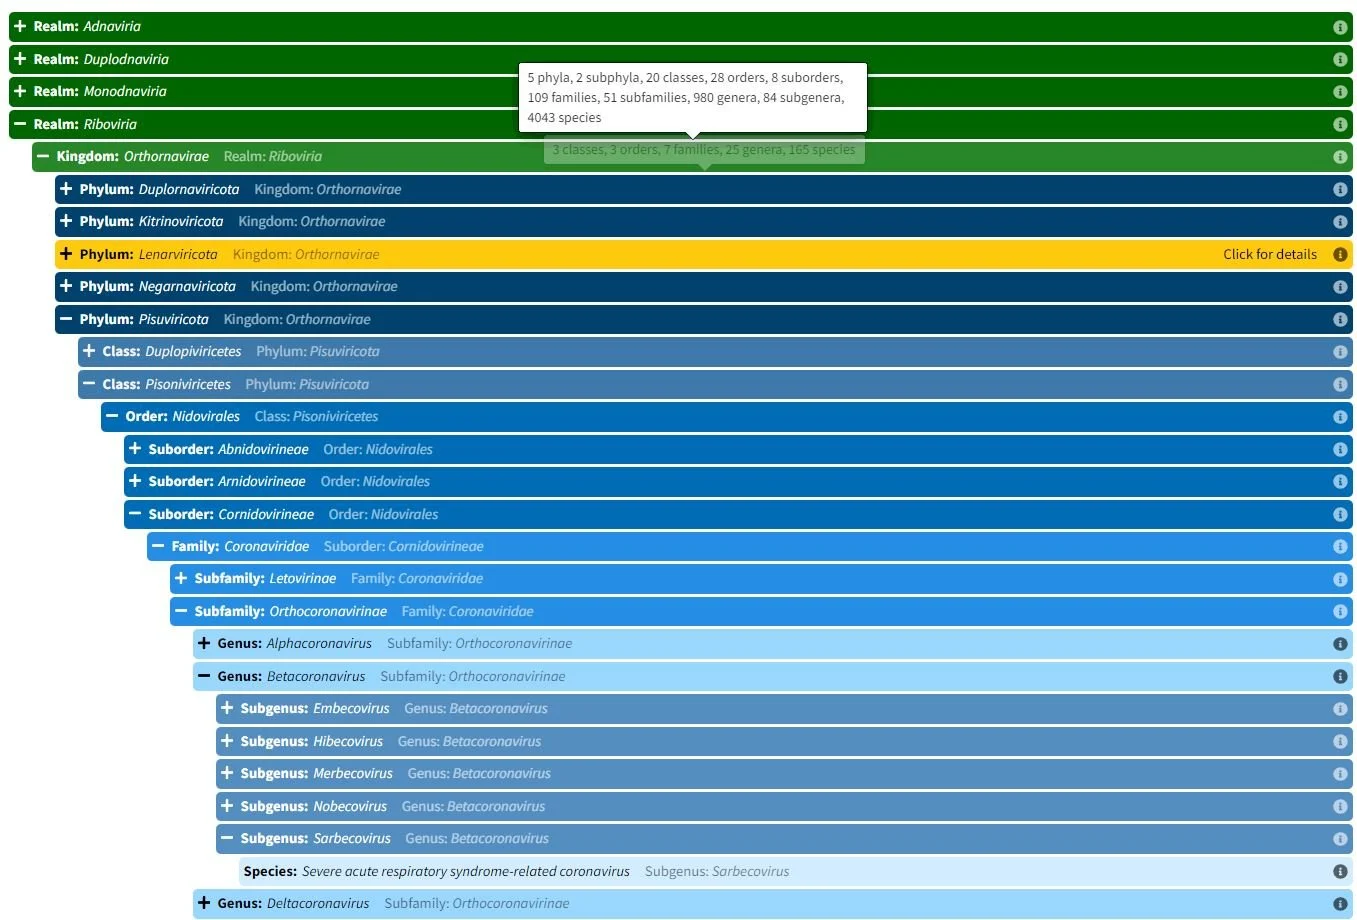Image resolution: width=1357 pixels, height=920 pixels.
Task: Open info icon for Realm Riboviria
Action: click(1340, 124)
